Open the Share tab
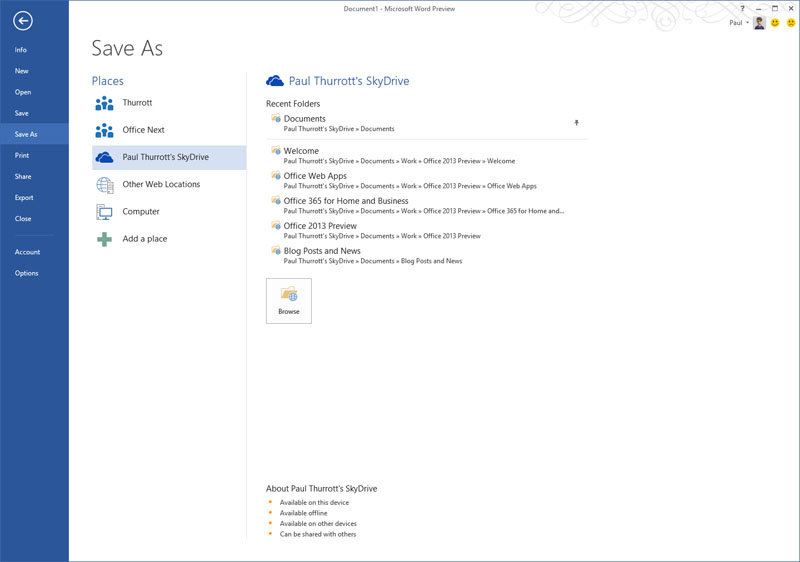800x562 pixels. 23,176
